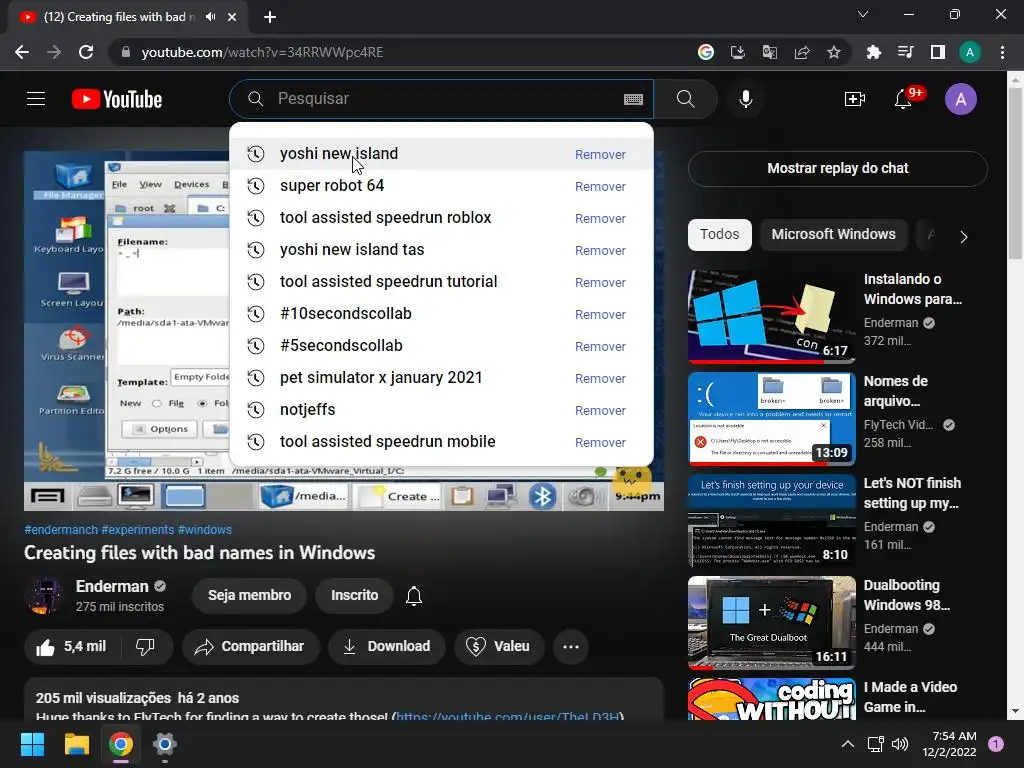Open the on-screen keyboard in search box
Image resolution: width=1024 pixels, height=768 pixels.
click(633, 99)
